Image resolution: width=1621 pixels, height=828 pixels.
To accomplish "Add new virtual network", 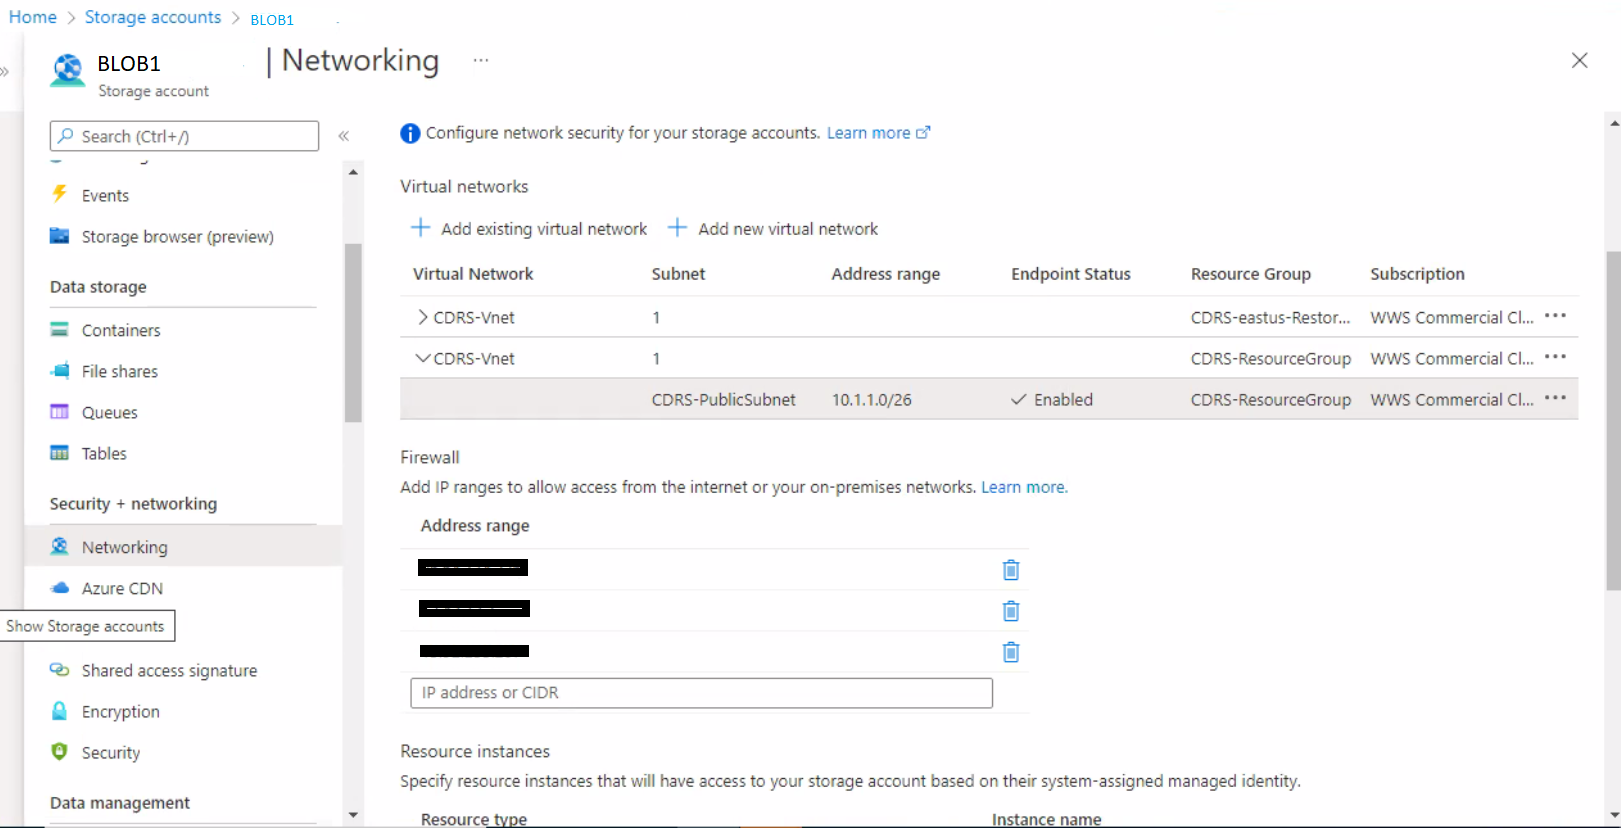I will tap(773, 229).
